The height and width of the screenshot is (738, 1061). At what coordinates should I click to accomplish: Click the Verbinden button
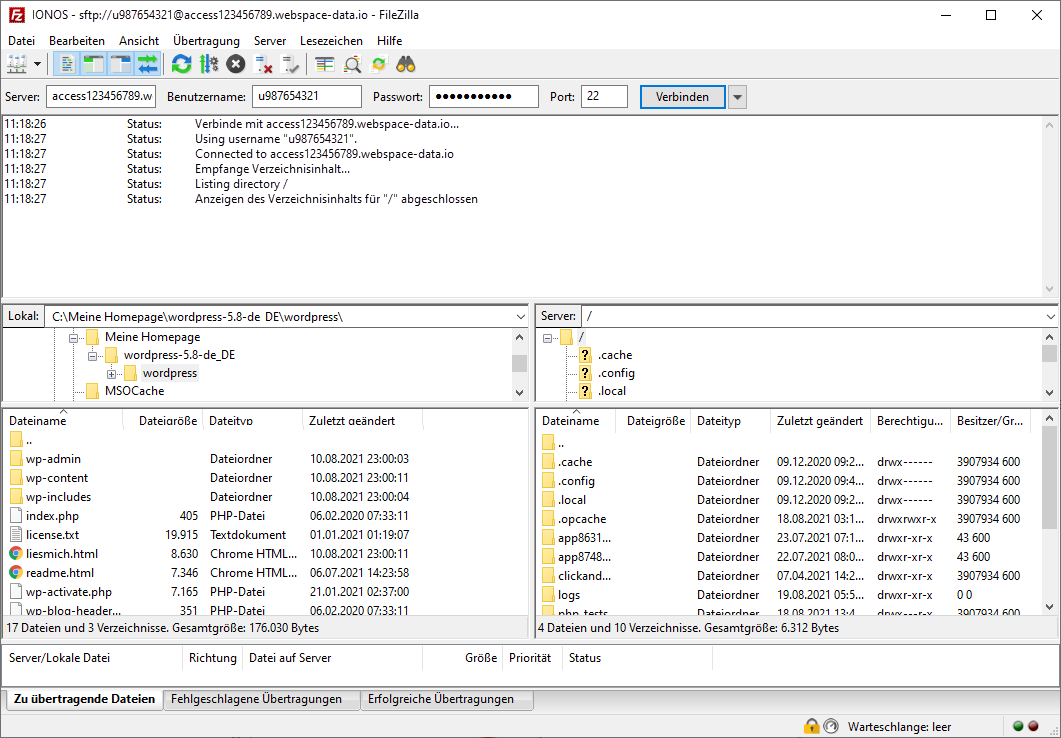tap(683, 97)
